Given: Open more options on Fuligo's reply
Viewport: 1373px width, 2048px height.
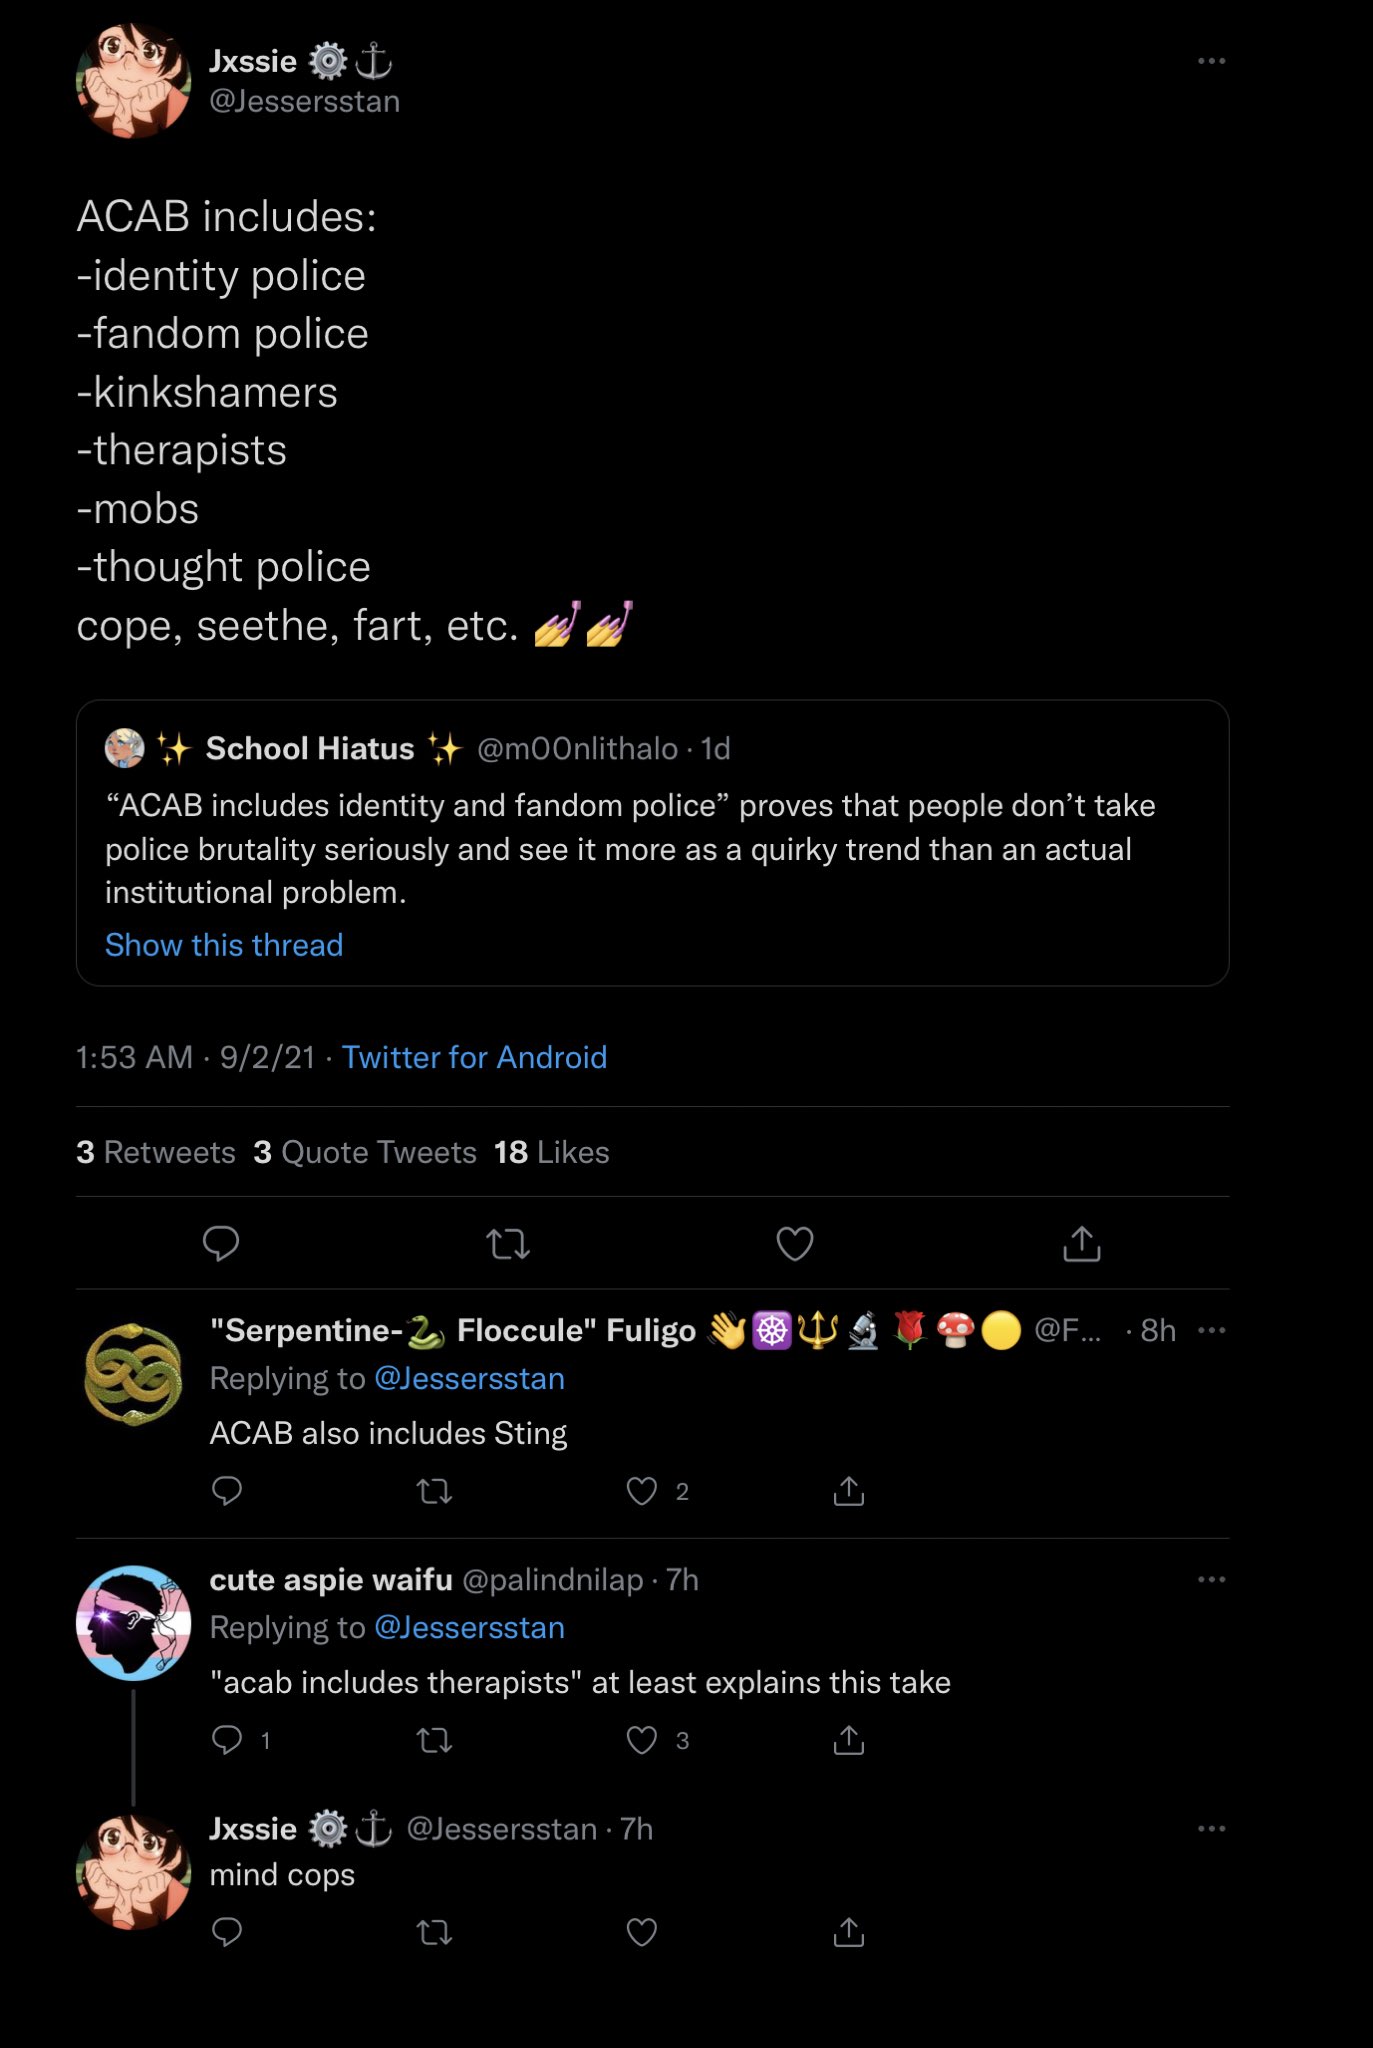Looking at the screenshot, I should click(x=1211, y=1330).
